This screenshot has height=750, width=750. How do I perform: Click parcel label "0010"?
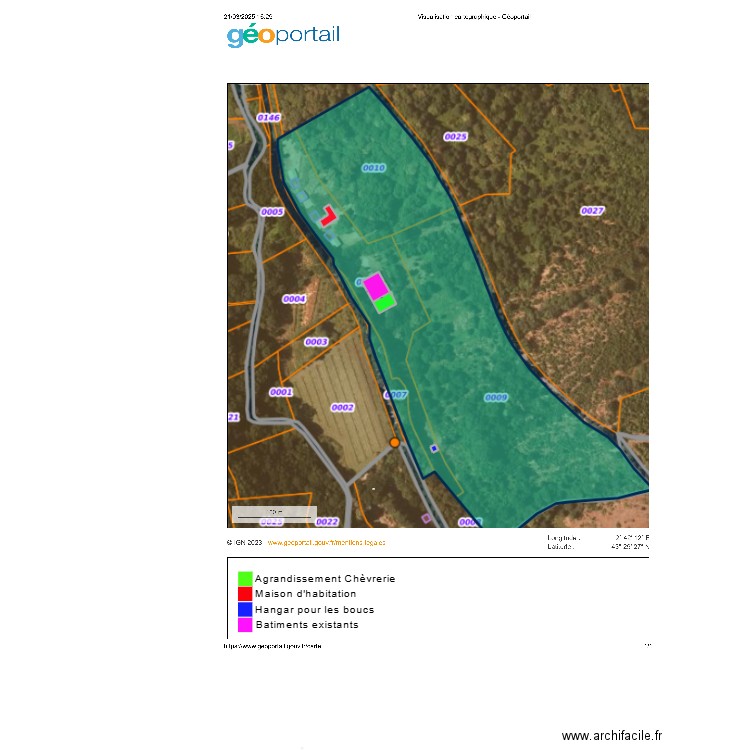pos(374,168)
